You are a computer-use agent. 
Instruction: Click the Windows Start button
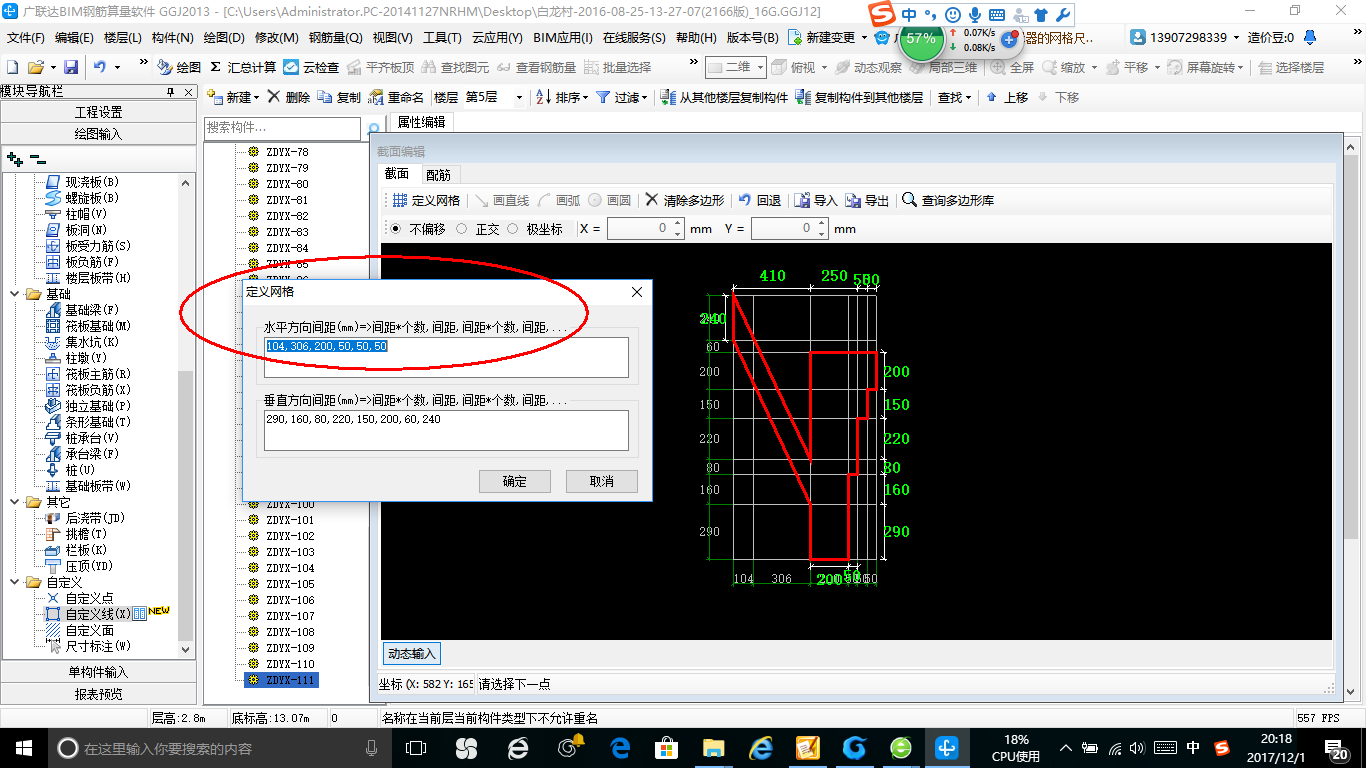pos(22,748)
